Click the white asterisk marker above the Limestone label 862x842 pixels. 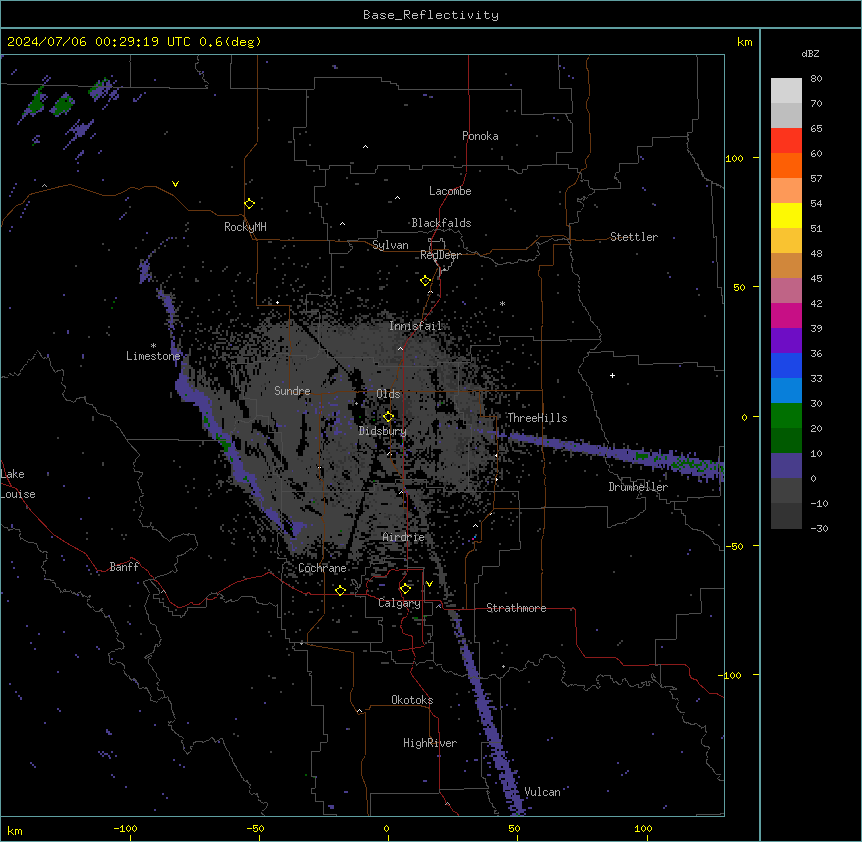[x=153, y=346]
